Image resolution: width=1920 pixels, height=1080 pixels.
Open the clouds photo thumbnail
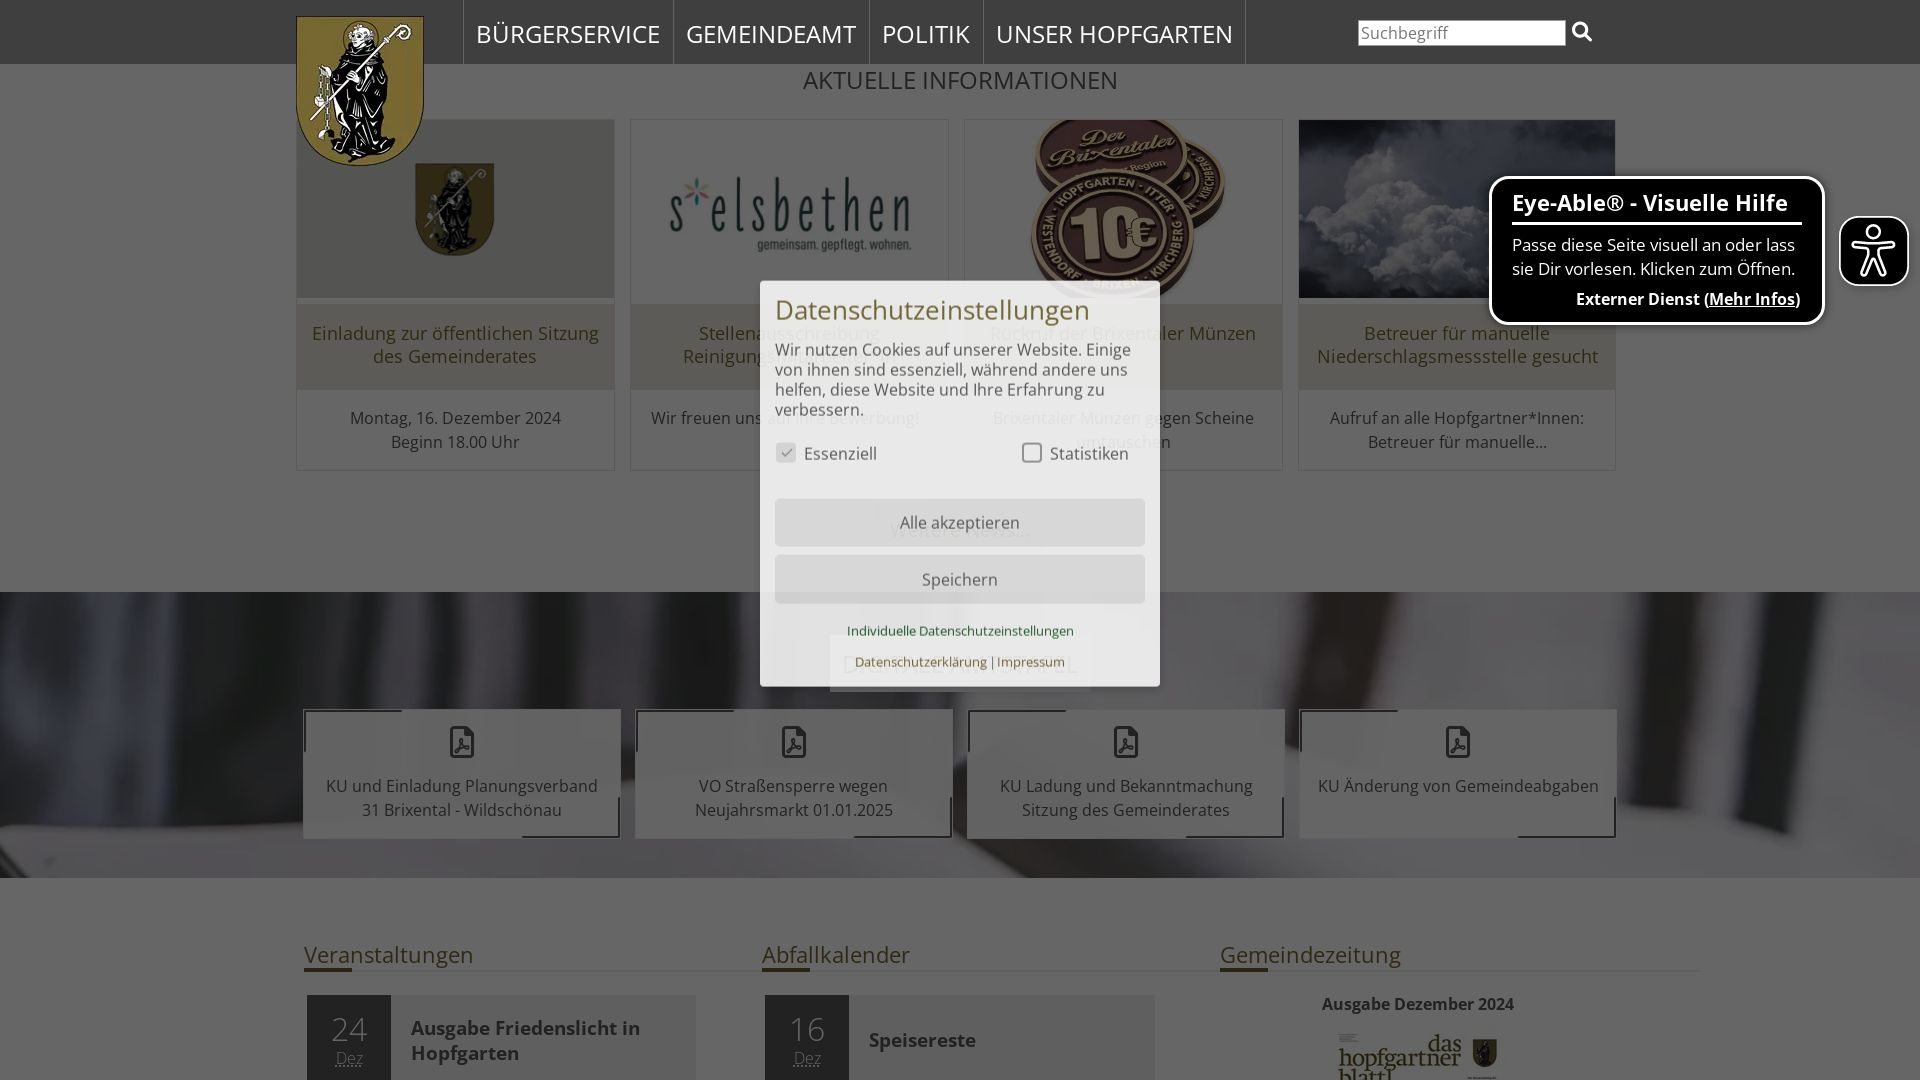(x=1457, y=209)
